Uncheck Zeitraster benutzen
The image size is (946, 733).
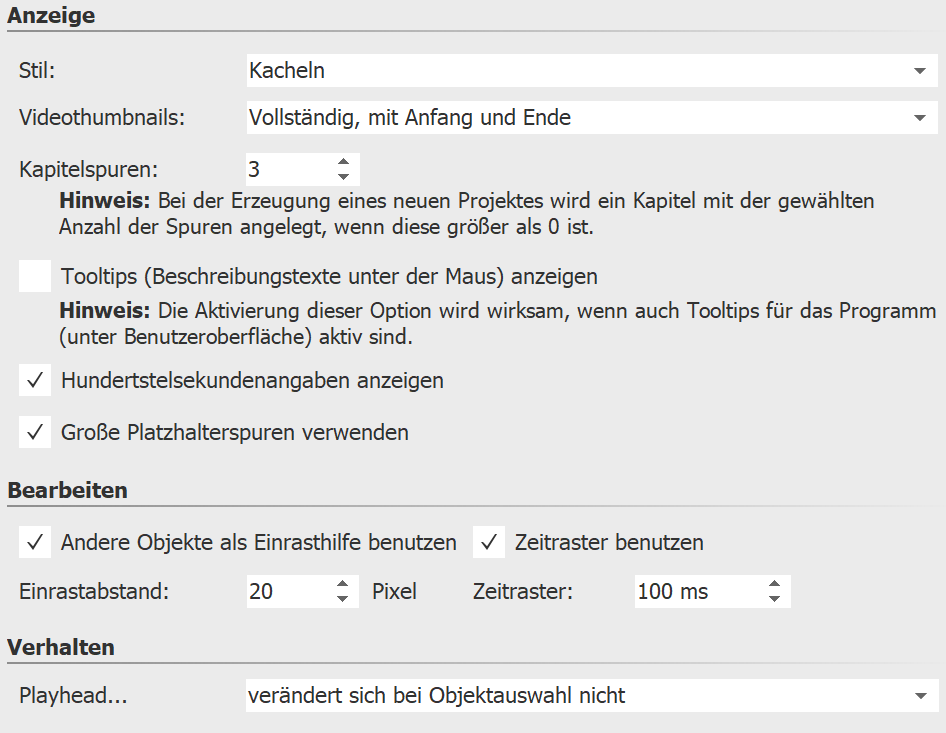click(489, 542)
